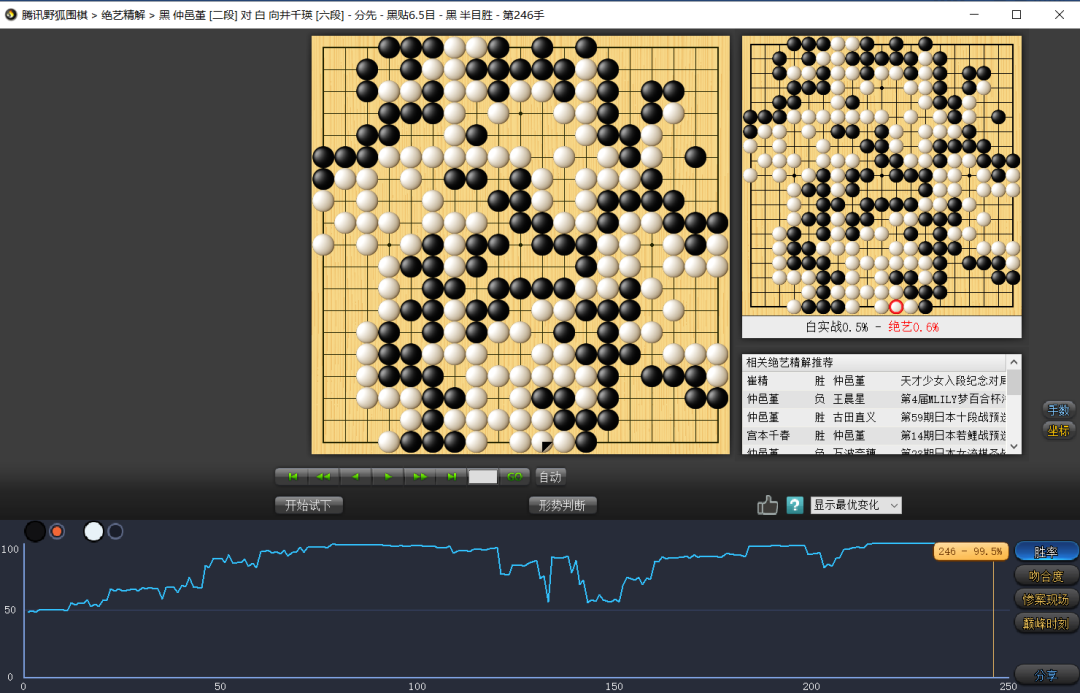Switch to the 吻合度 tab

pyautogui.click(x=1046, y=576)
